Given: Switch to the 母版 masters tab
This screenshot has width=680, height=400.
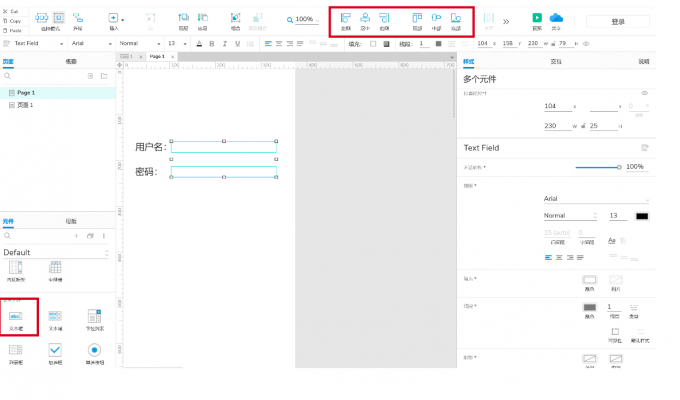Looking at the screenshot, I should pyautogui.click(x=71, y=221).
